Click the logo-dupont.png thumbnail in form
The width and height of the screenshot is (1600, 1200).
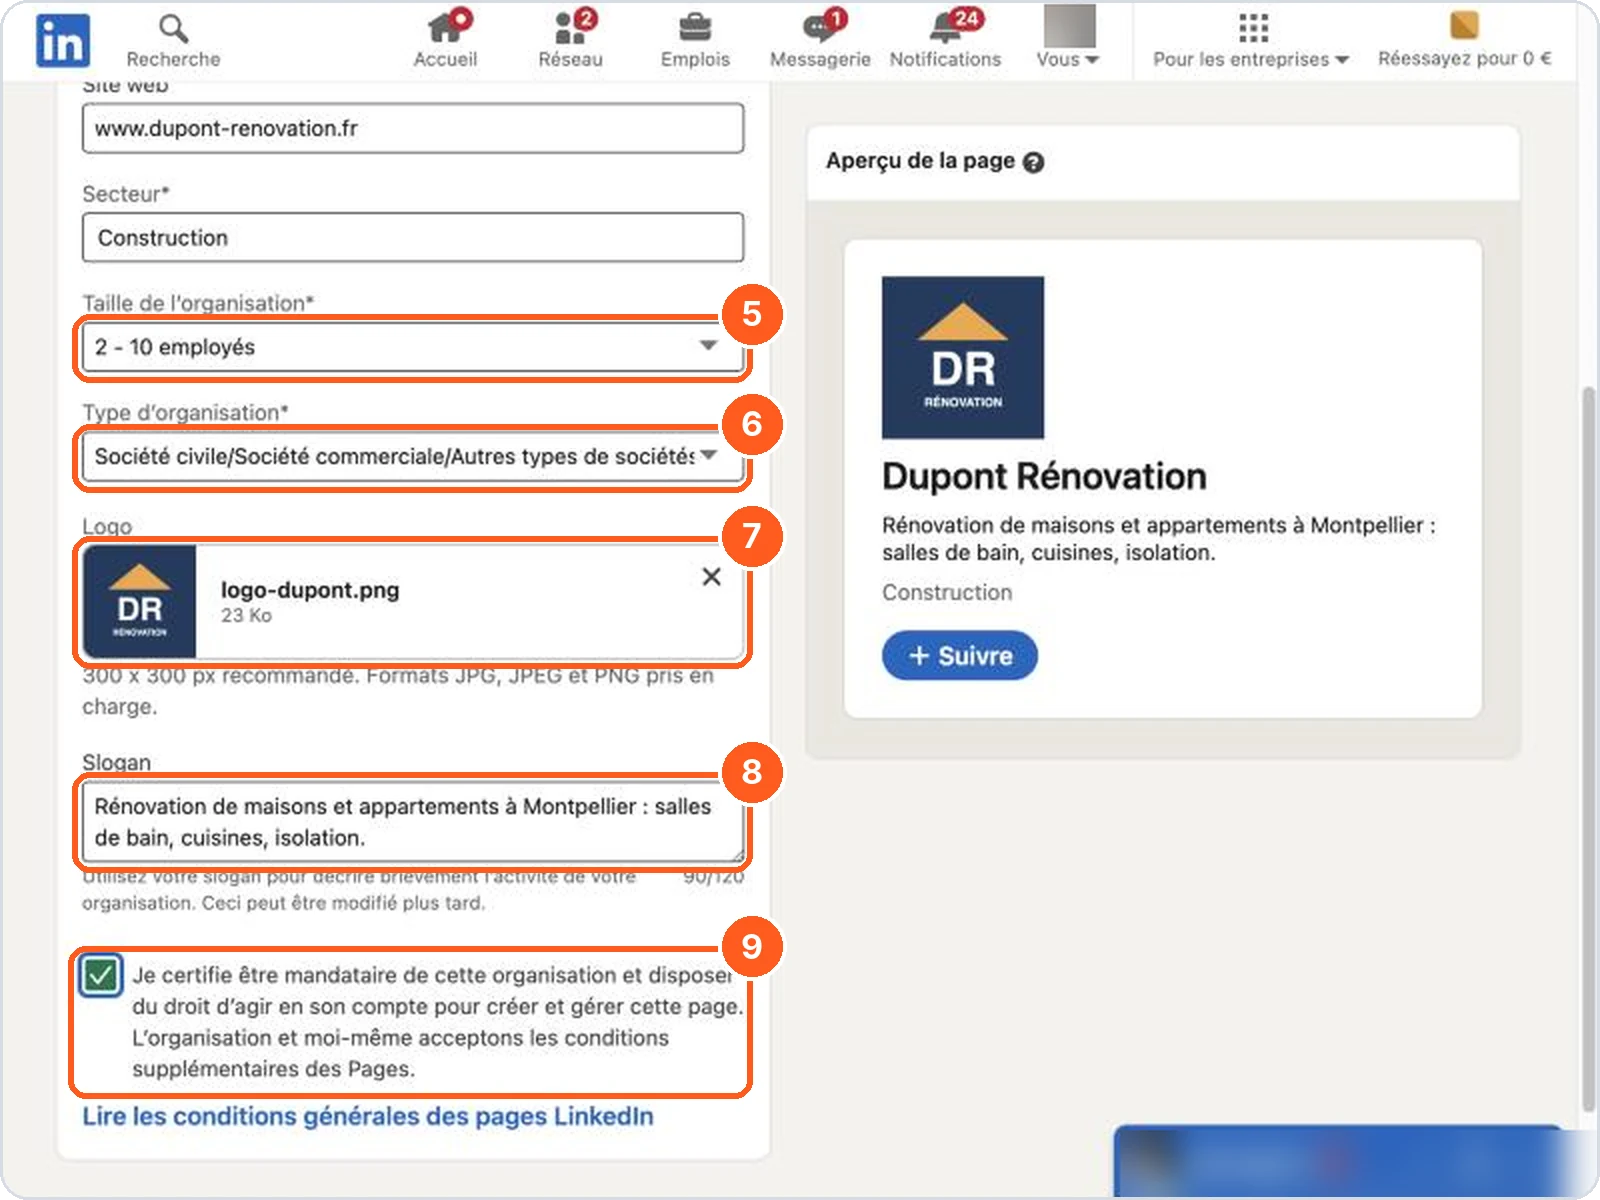140,602
